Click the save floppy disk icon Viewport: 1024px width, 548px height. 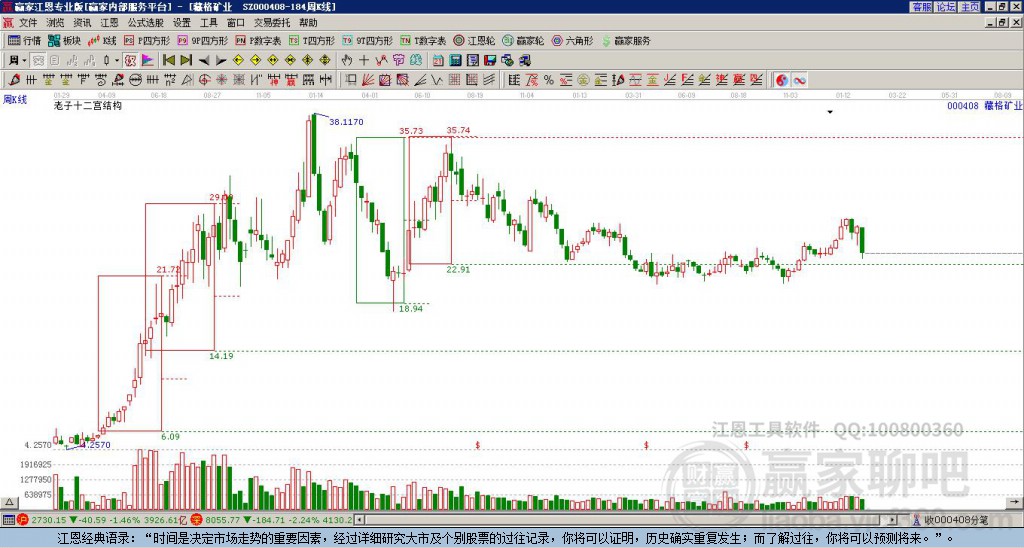tap(490, 61)
